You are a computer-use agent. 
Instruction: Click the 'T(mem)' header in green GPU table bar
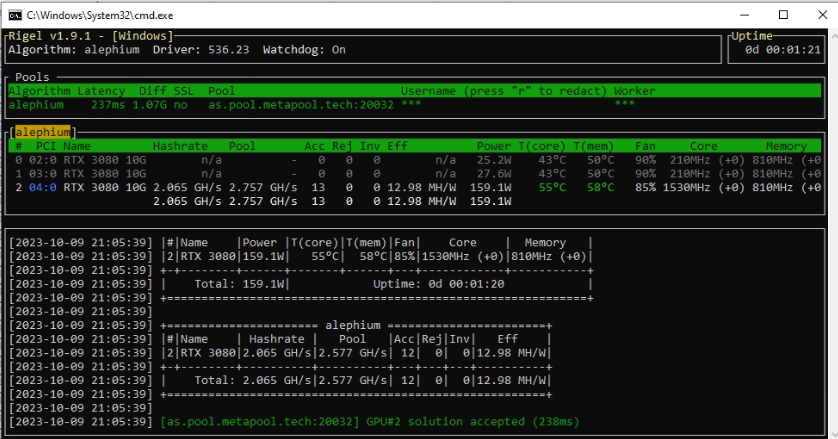[x=593, y=146]
